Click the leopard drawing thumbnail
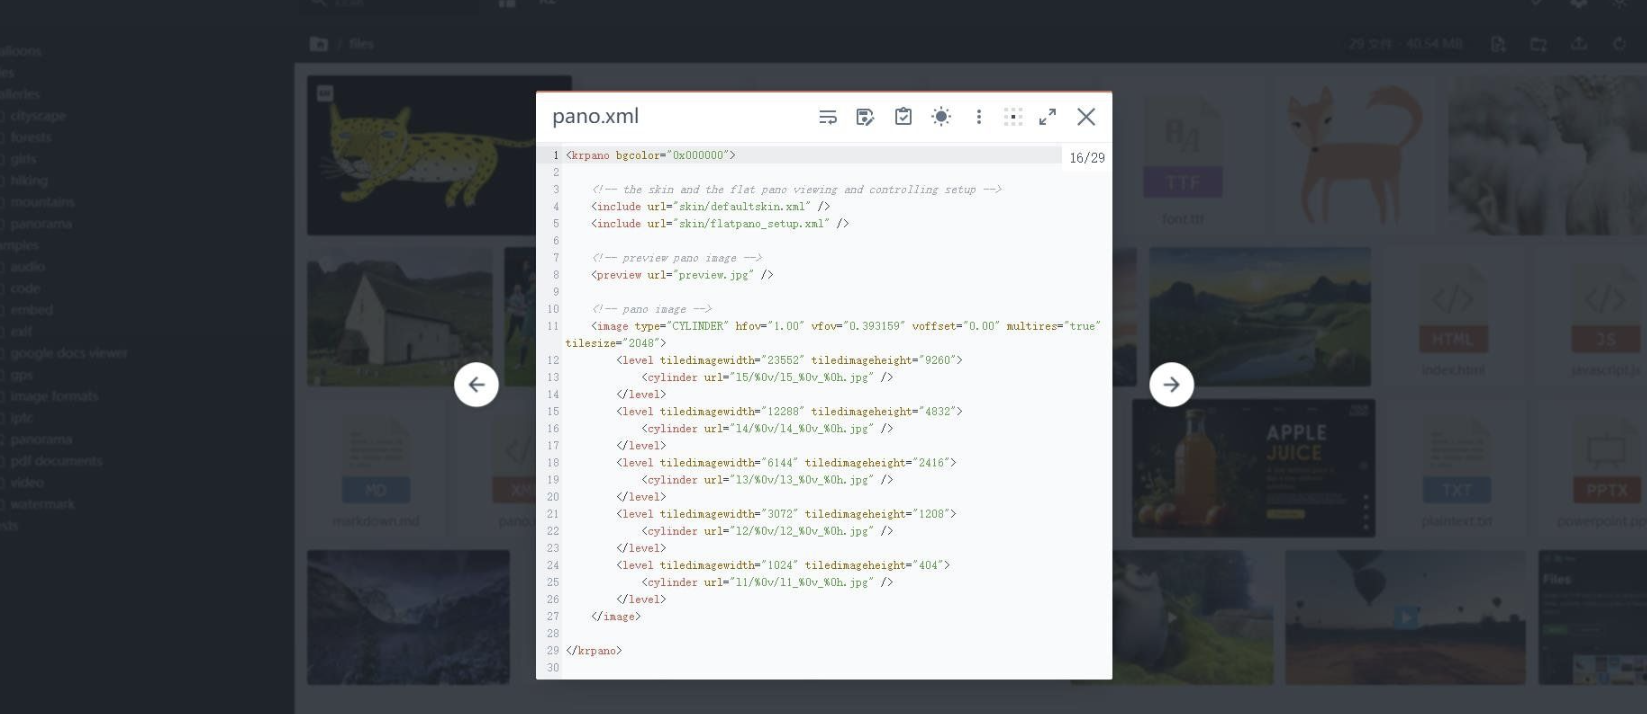This screenshot has height=714, width=1647. click(x=420, y=155)
